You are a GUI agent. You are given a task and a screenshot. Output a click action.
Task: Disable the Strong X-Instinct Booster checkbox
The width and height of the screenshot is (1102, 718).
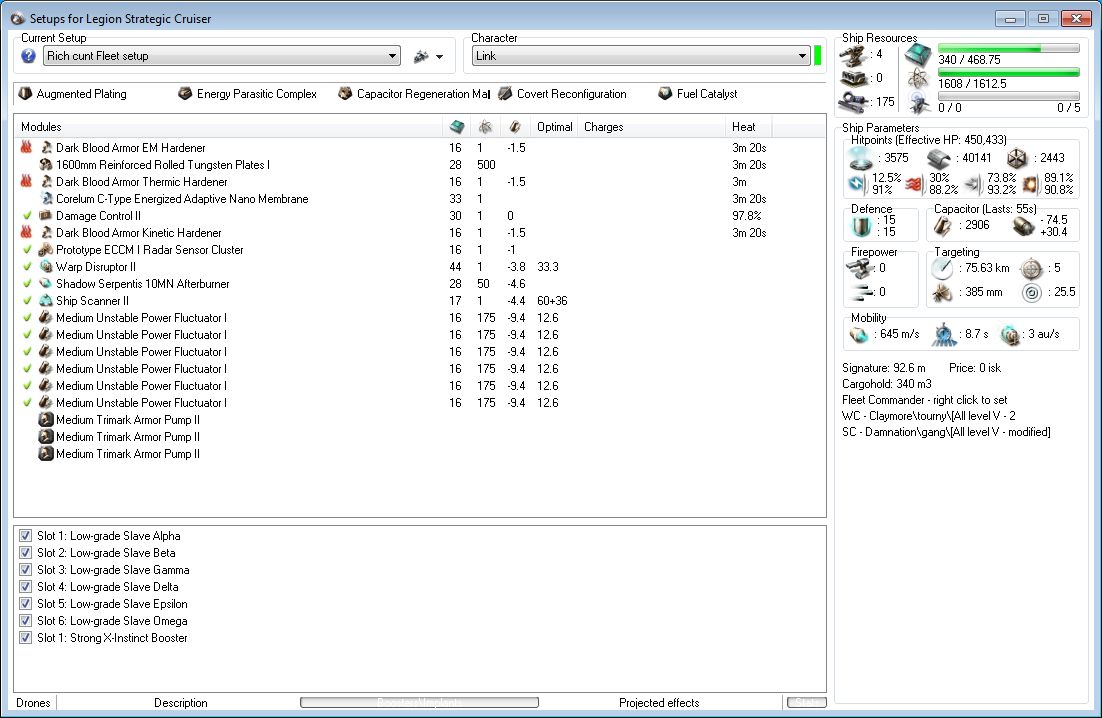coord(26,638)
